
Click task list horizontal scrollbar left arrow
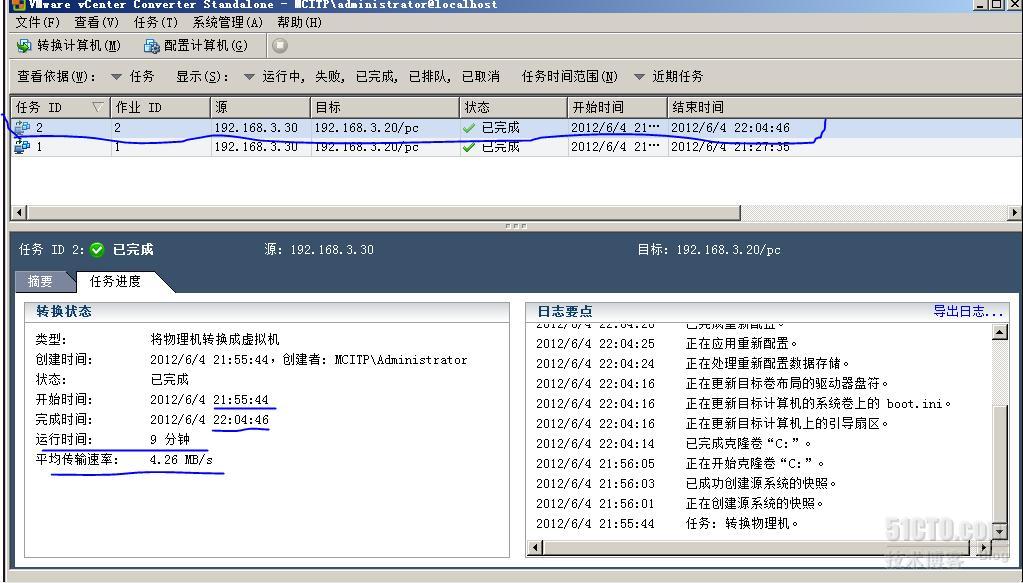(x=19, y=213)
